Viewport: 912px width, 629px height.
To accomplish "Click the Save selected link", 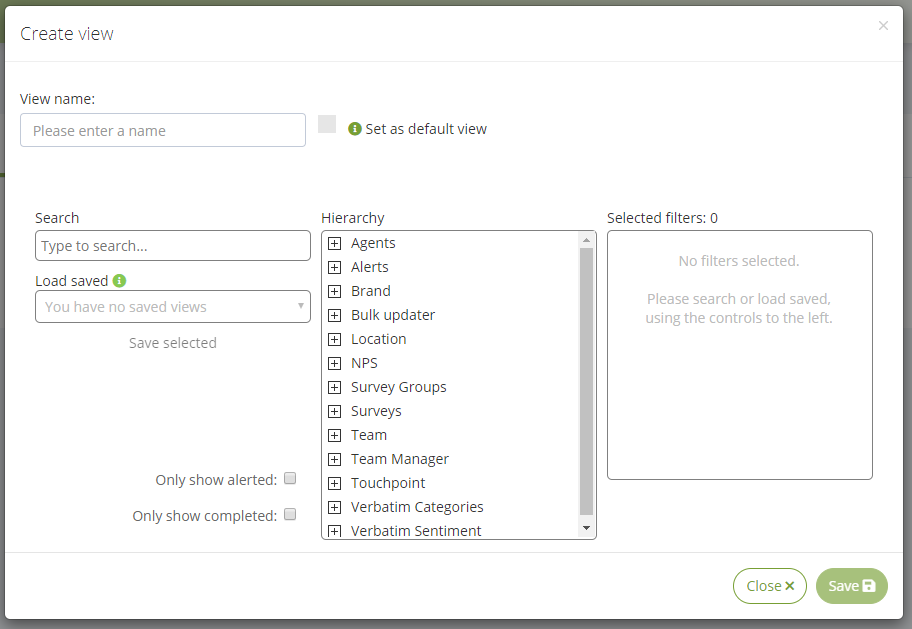I will click(x=173, y=343).
